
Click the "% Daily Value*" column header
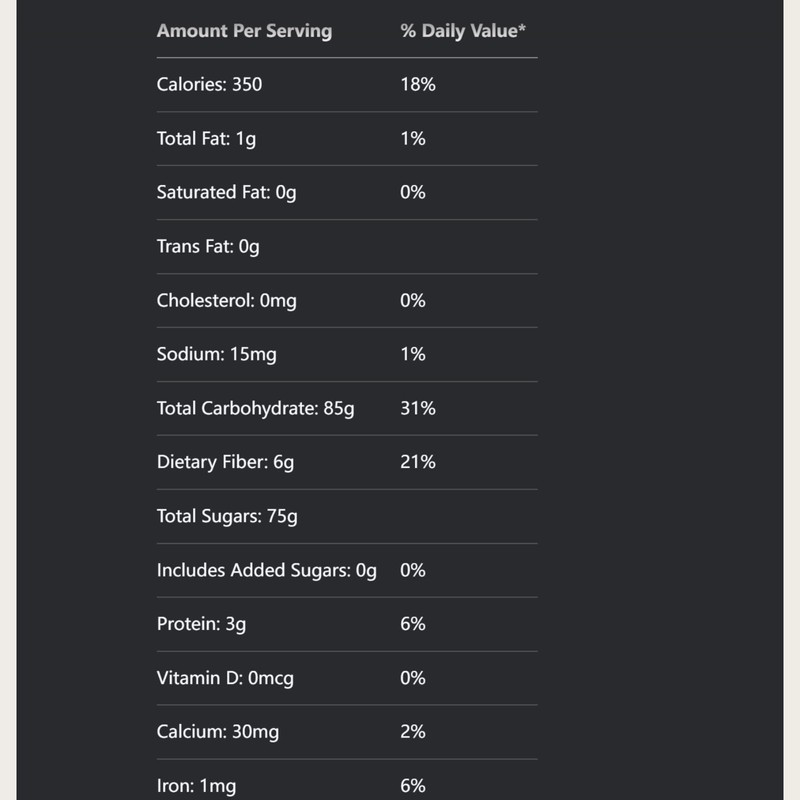click(463, 30)
